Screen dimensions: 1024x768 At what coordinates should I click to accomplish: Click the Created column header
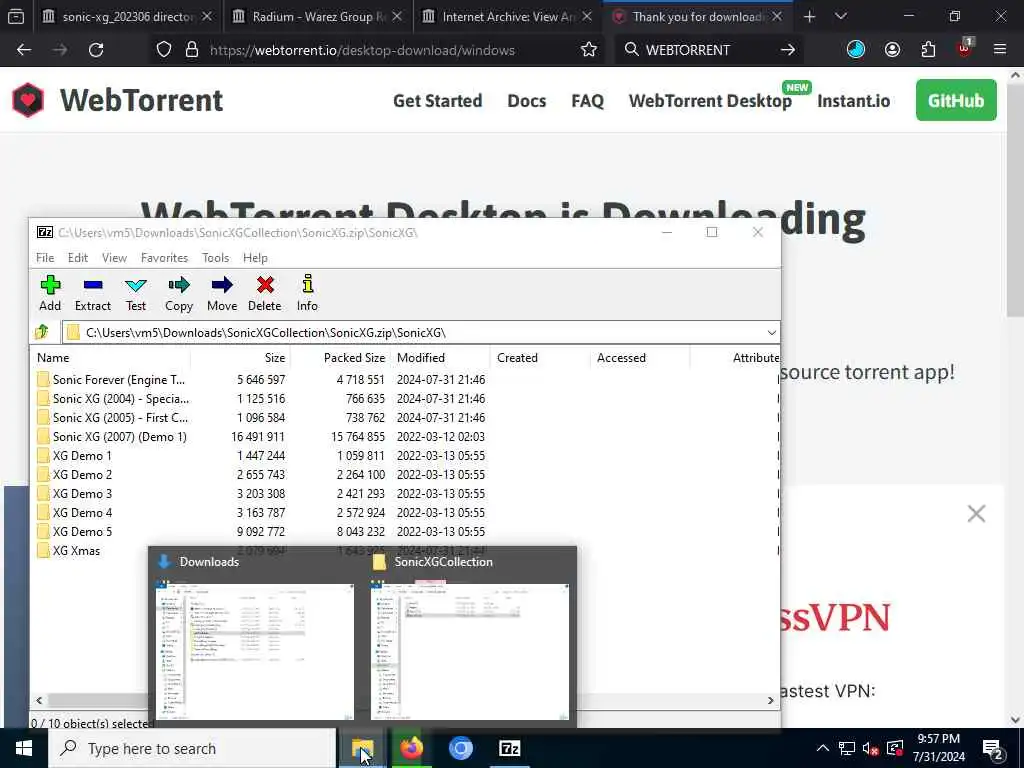point(540,358)
